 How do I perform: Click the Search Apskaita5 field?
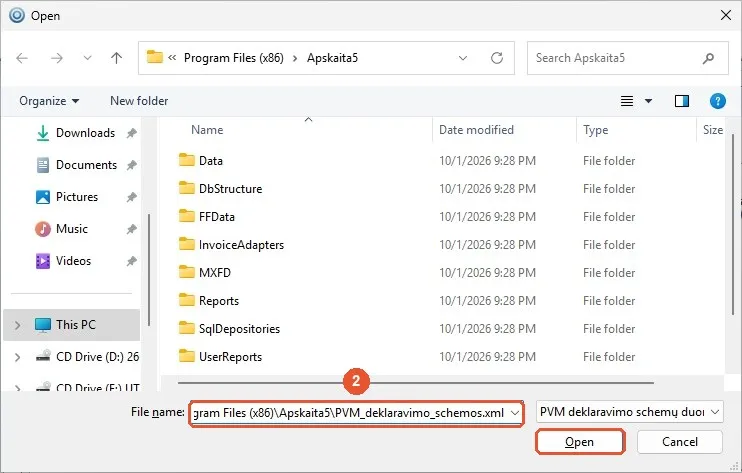pos(627,58)
